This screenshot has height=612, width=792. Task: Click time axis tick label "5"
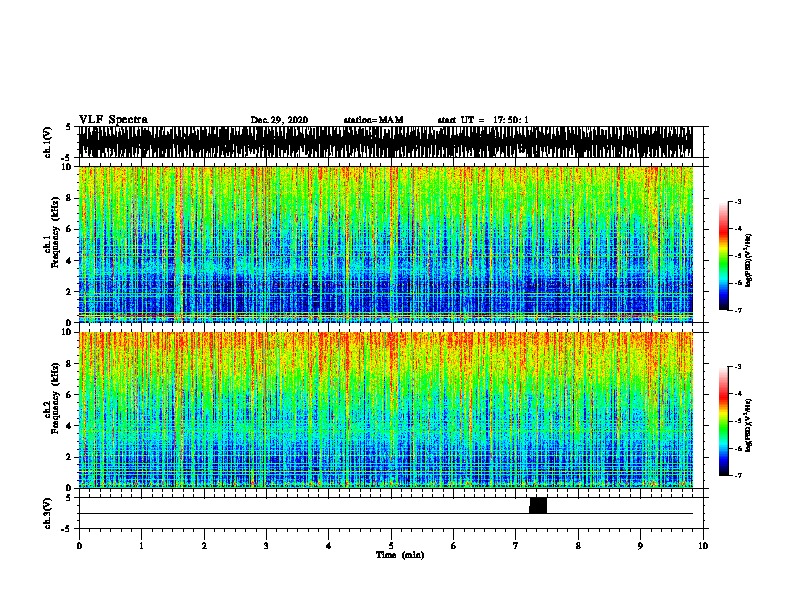click(x=391, y=545)
